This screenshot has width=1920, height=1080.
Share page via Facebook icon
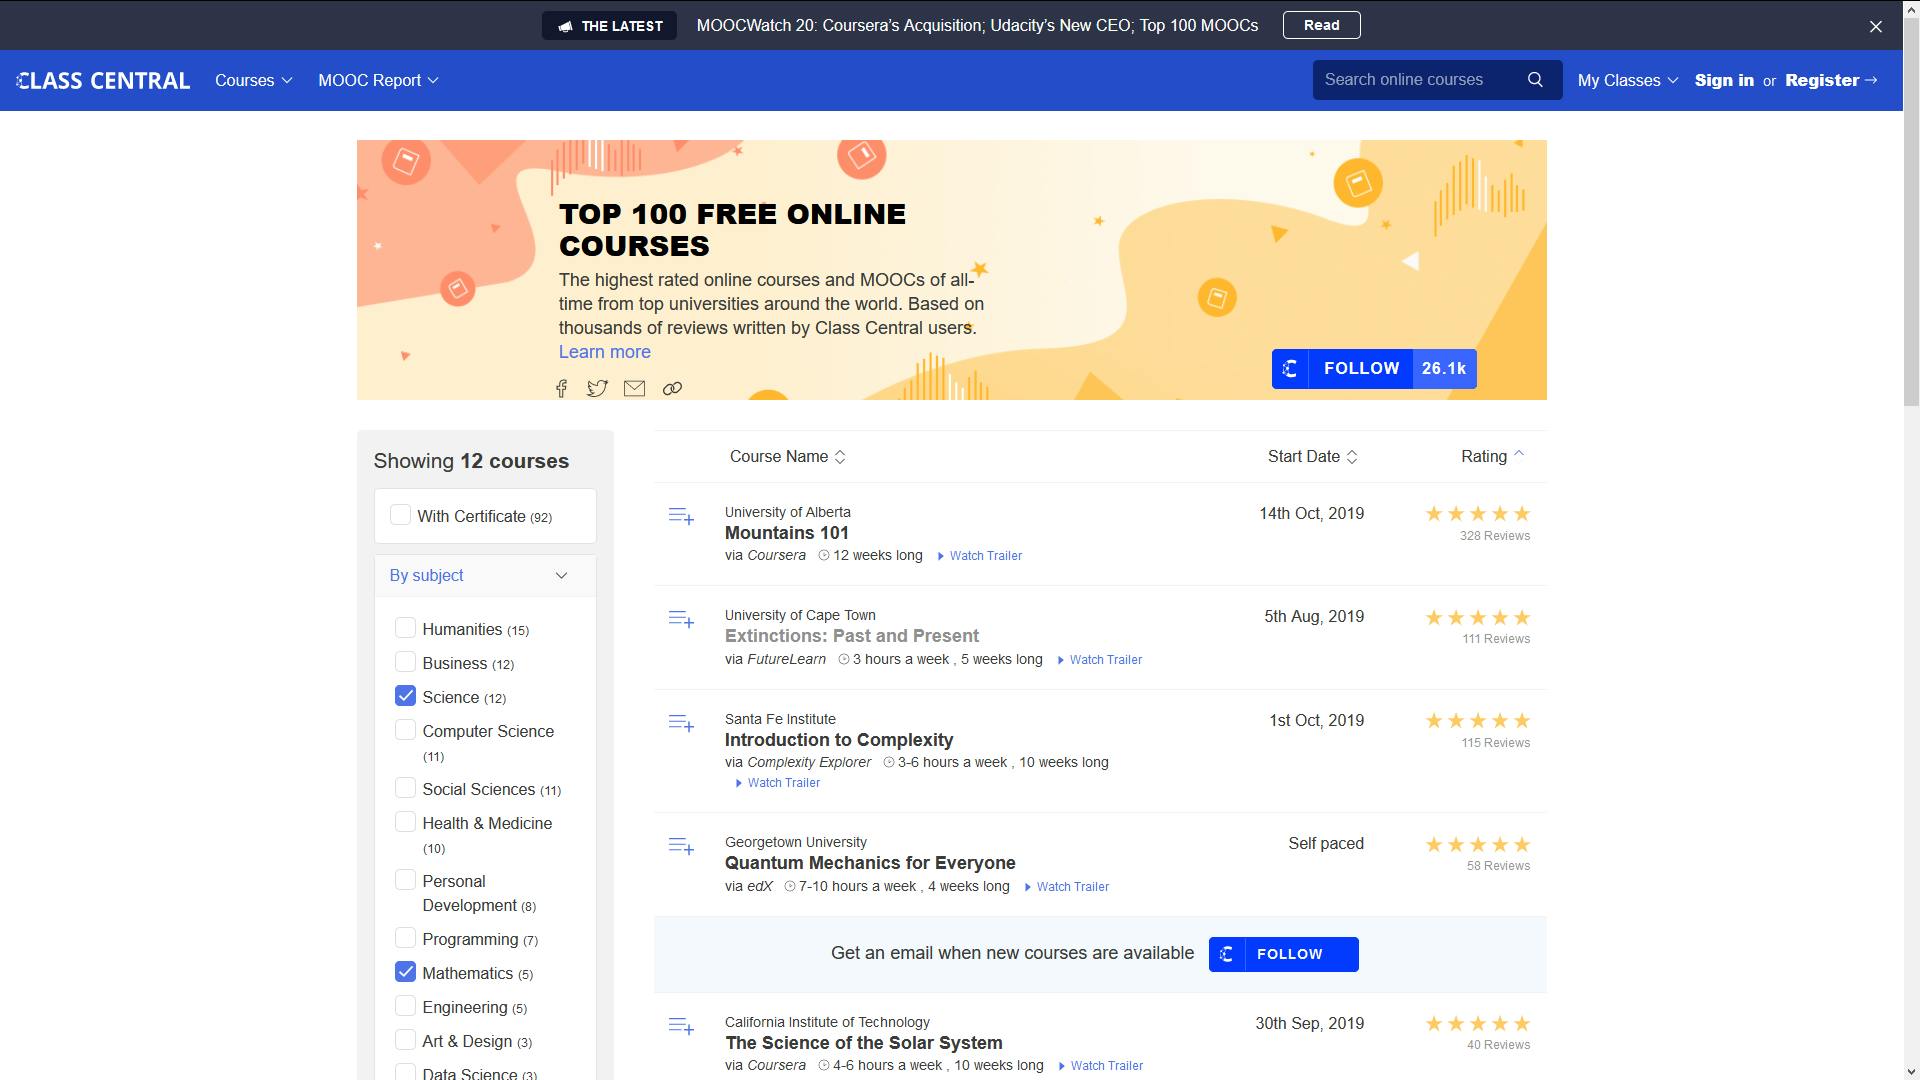click(x=562, y=389)
